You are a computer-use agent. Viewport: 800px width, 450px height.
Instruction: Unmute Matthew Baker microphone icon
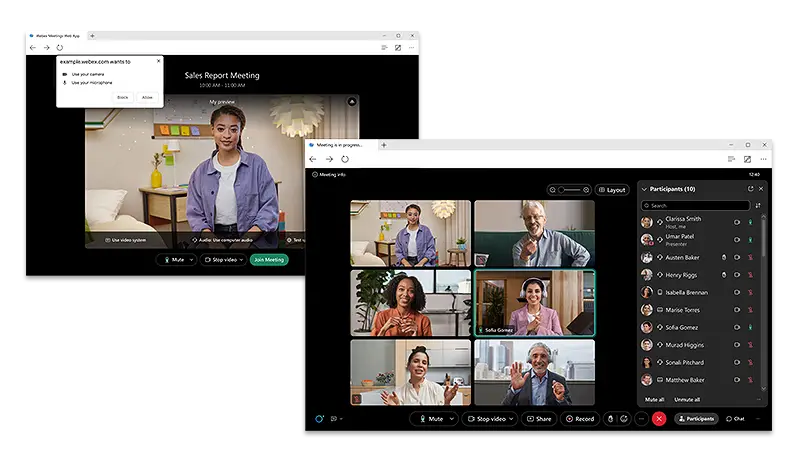(751, 380)
